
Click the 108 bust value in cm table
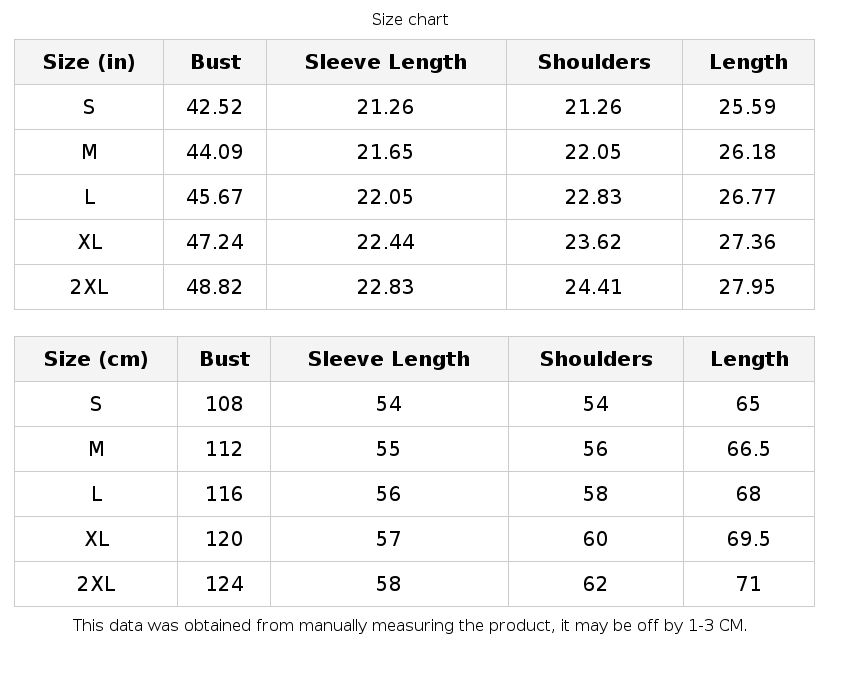pyautogui.click(x=224, y=404)
